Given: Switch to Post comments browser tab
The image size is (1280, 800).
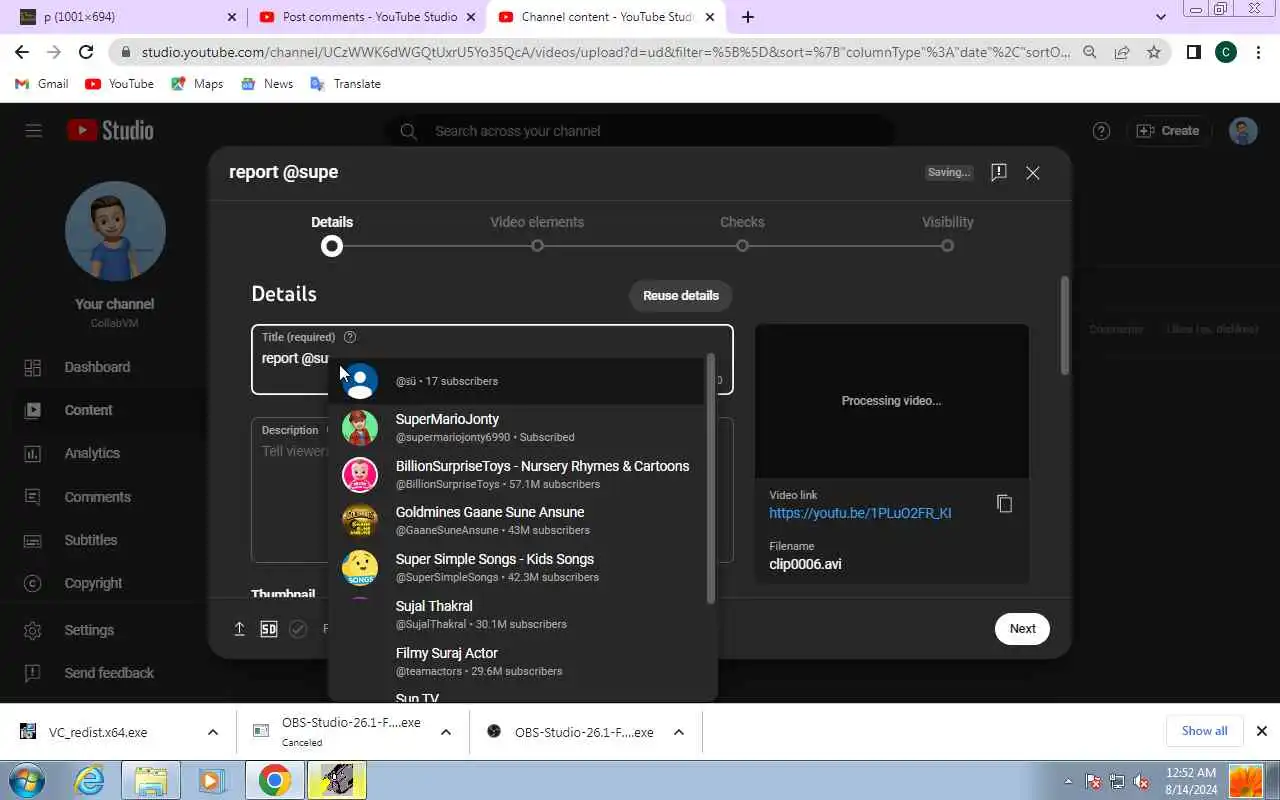Looking at the screenshot, I should tap(368, 17).
